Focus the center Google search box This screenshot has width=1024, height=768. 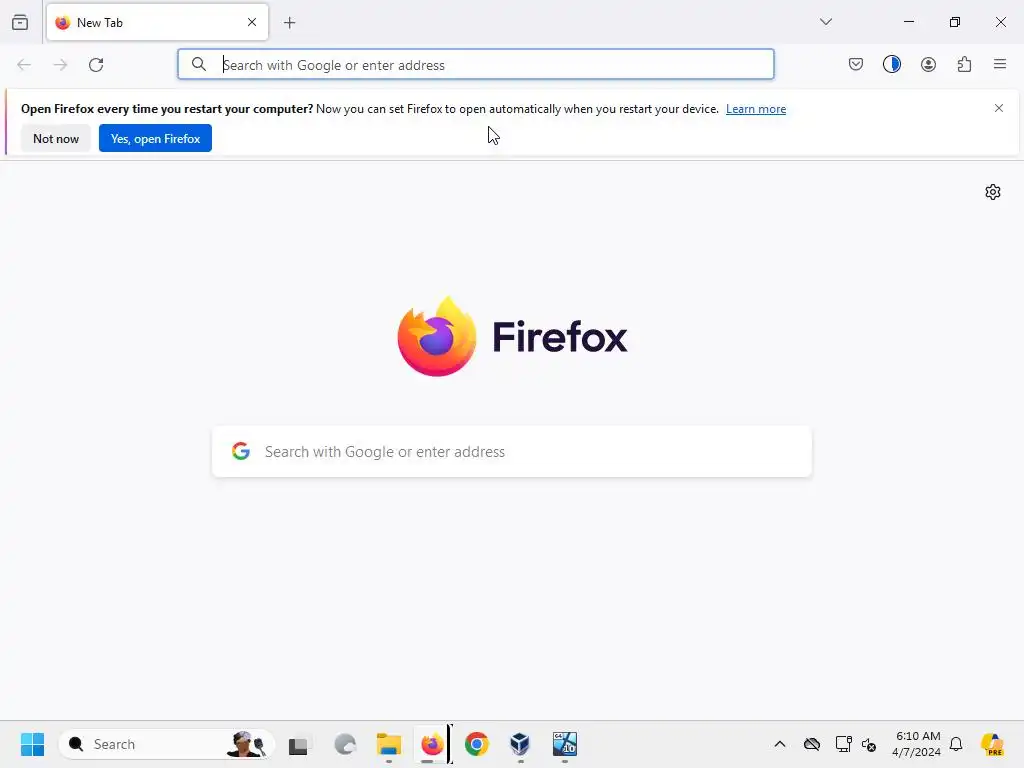coord(512,452)
